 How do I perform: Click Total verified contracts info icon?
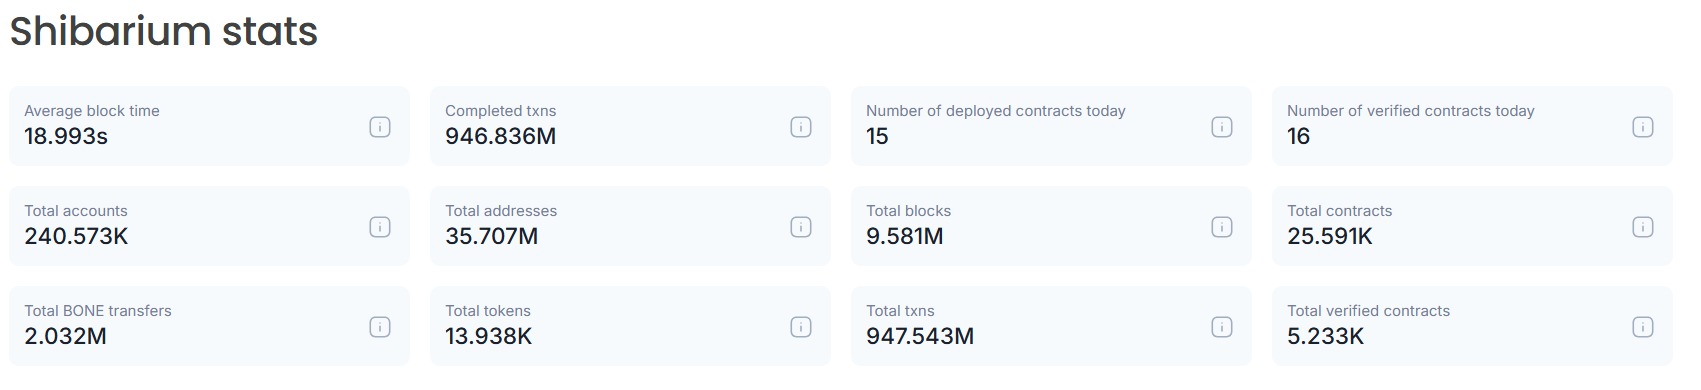pyautogui.click(x=1643, y=327)
